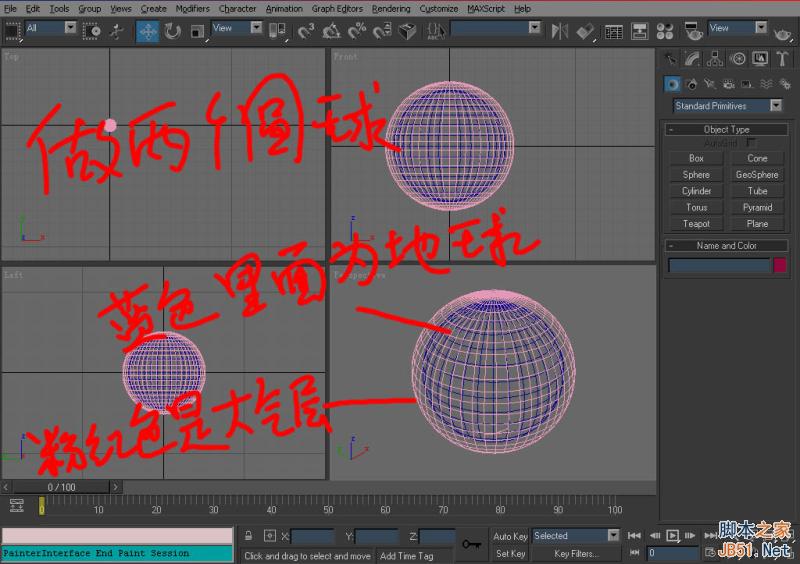Open the Rendering menu
This screenshot has height=564, width=800.
pos(391,9)
